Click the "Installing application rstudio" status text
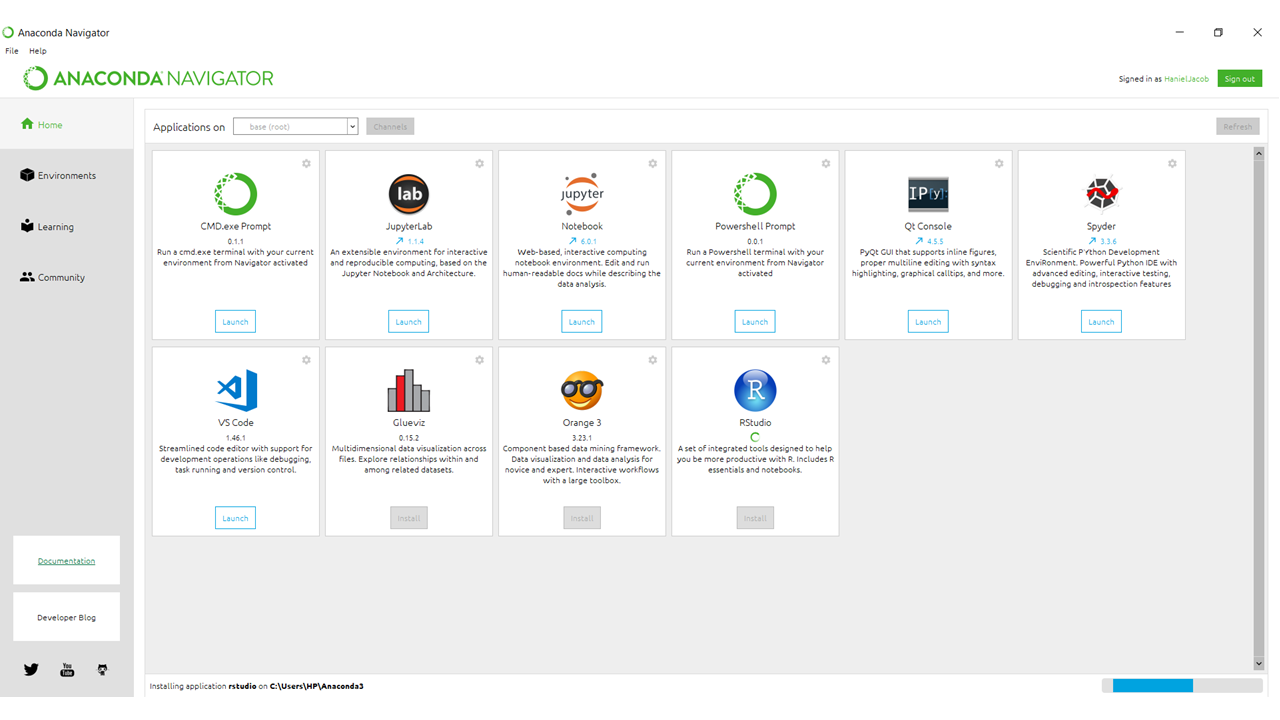 tap(257, 687)
